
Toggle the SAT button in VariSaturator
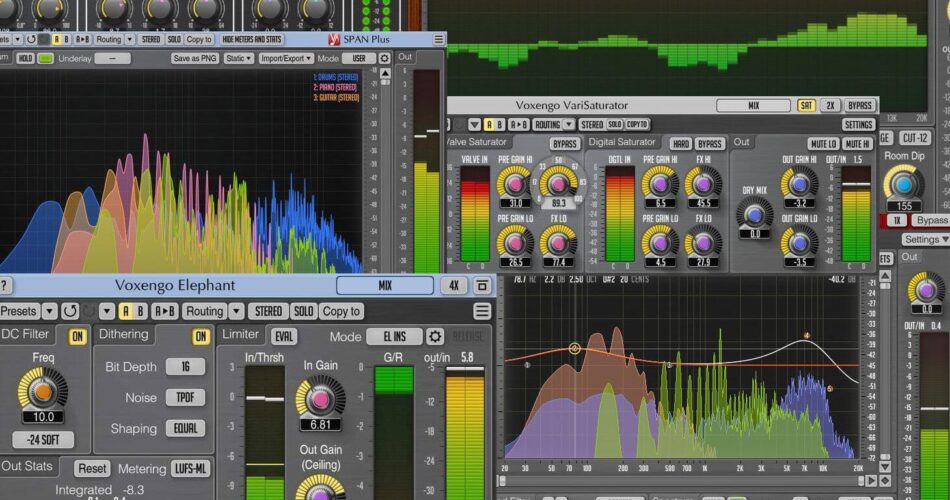click(x=806, y=105)
